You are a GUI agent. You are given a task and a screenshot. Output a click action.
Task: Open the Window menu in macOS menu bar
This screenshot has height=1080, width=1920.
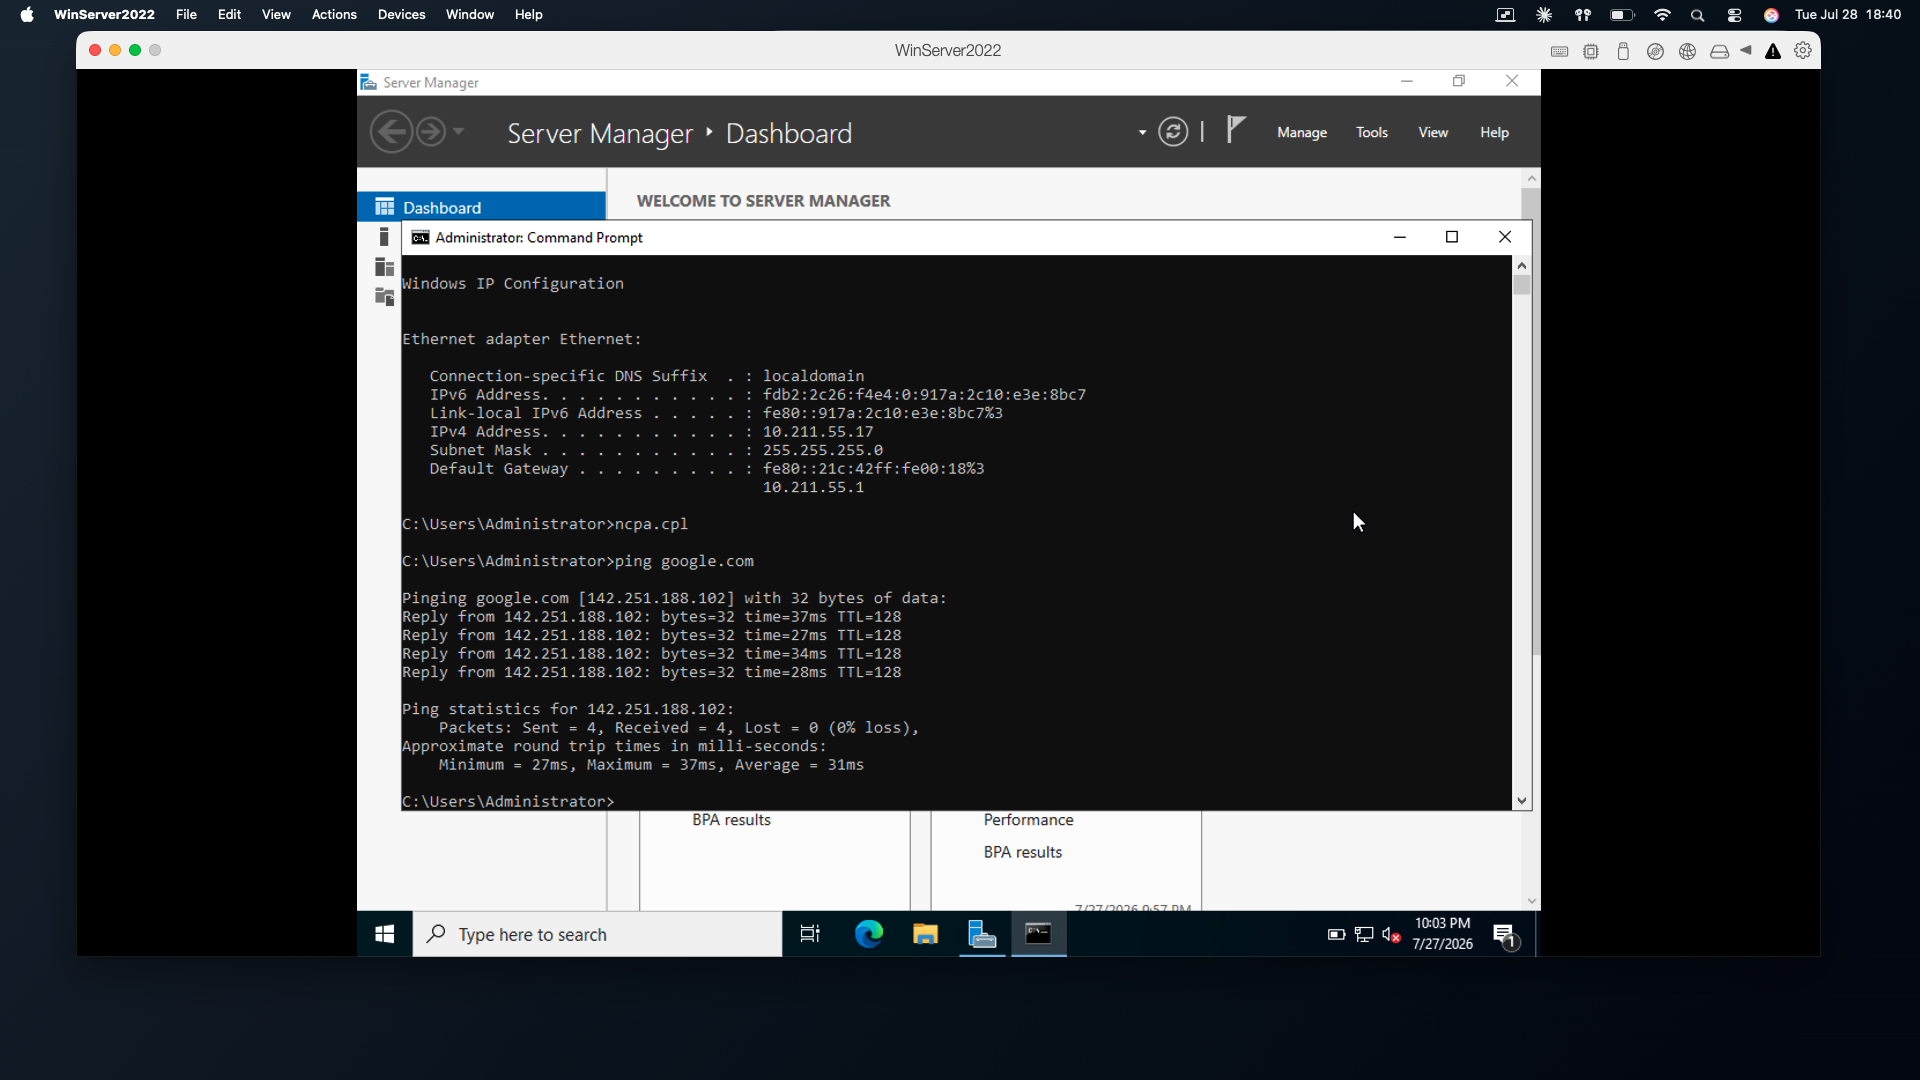tap(470, 14)
